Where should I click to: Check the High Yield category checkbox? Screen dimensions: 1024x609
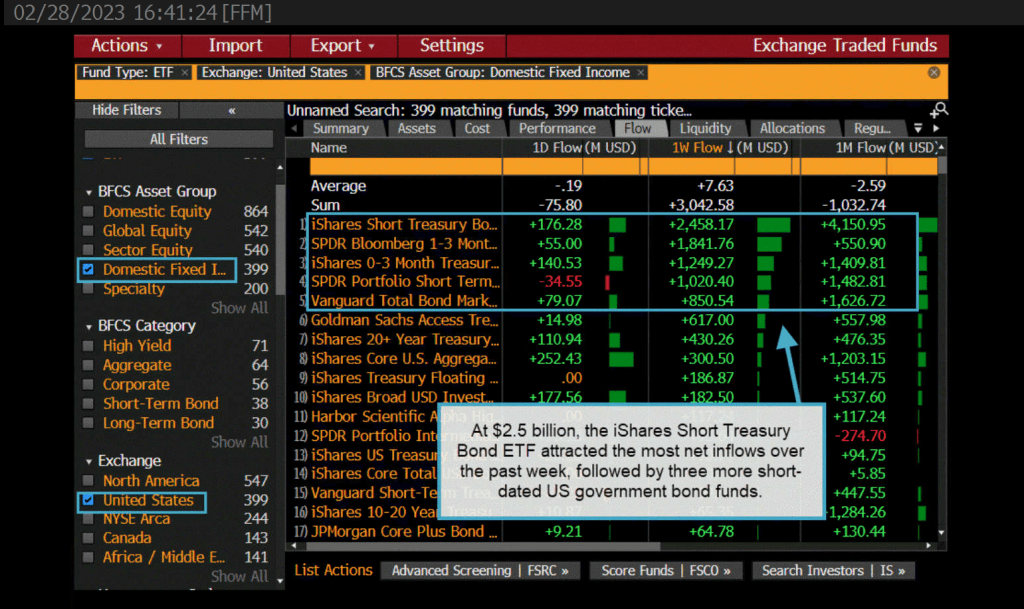[88, 346]
